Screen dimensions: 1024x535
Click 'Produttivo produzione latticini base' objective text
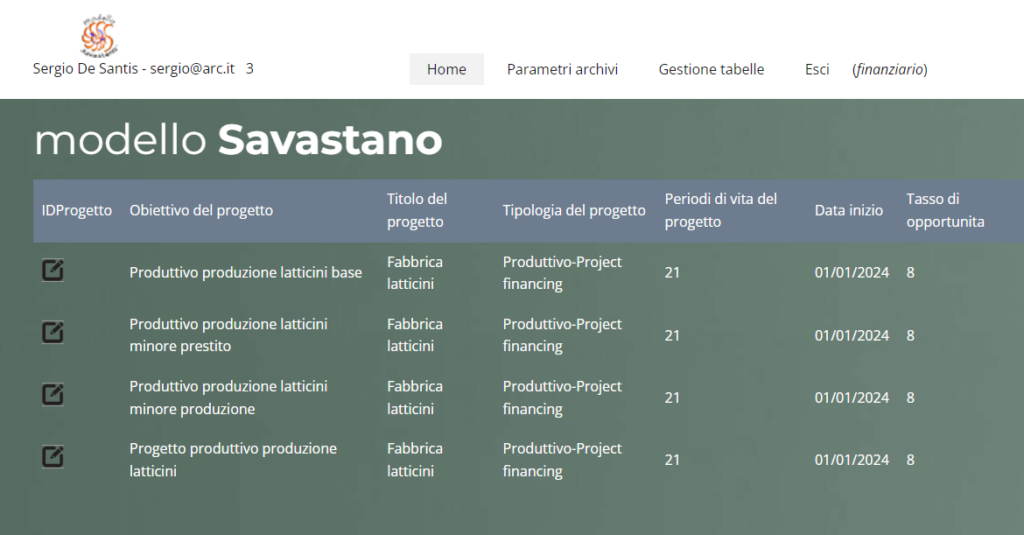click(x=246, y=272)
